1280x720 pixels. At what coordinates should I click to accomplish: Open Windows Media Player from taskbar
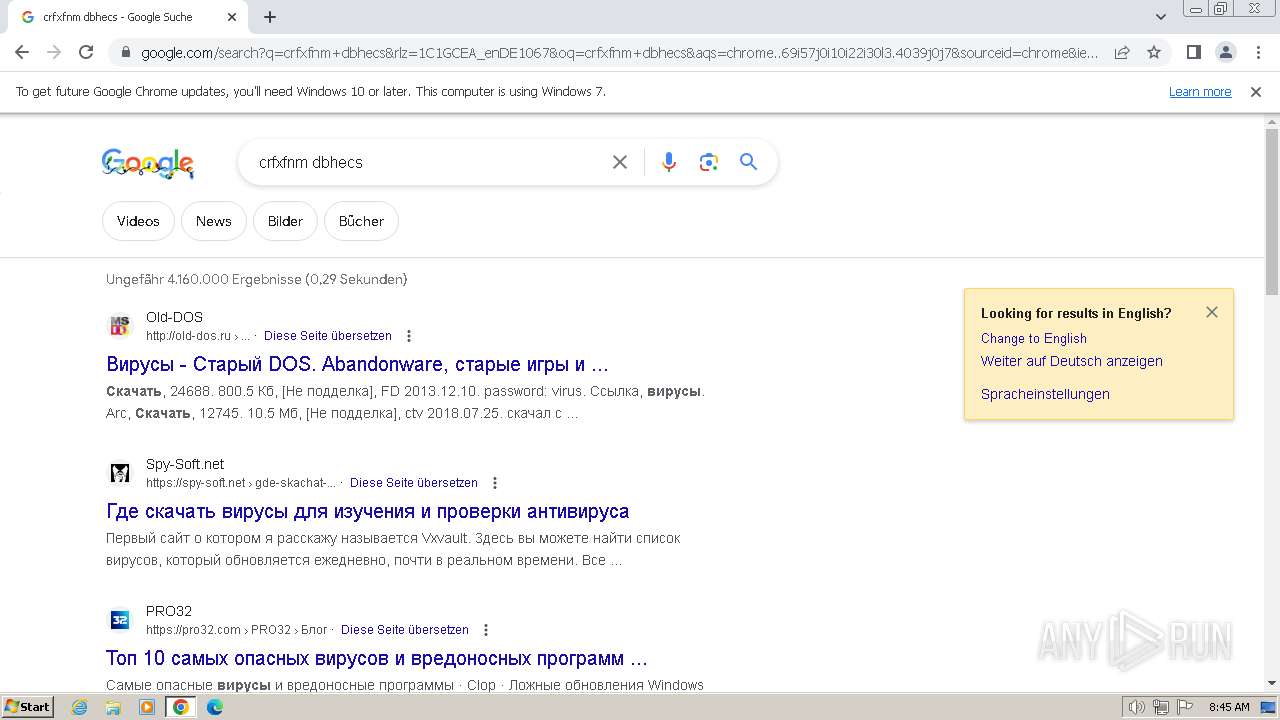[x=147, y=707]
